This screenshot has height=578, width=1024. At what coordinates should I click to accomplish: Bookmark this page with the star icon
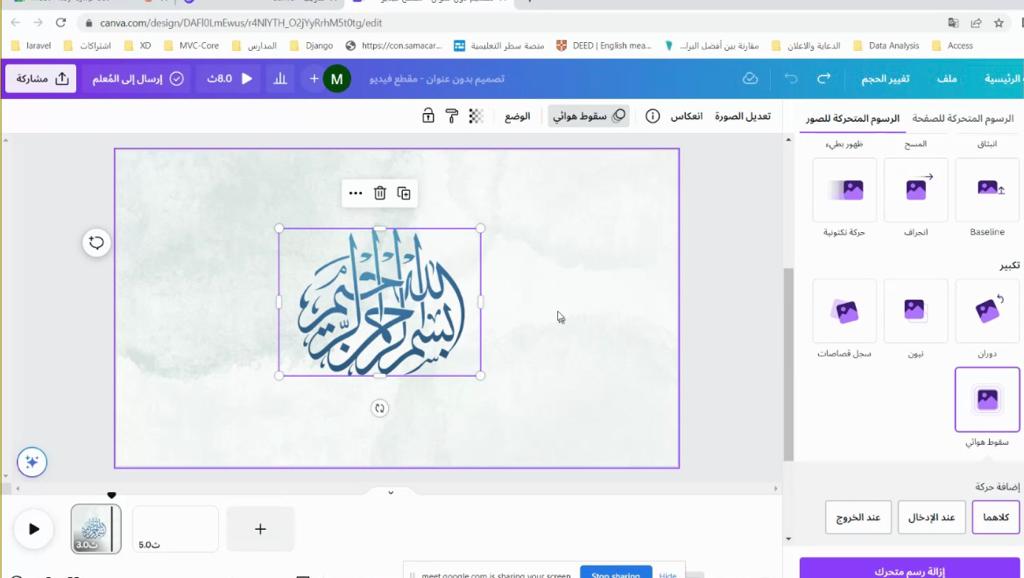pyautogui.click(x=999, y=23)
